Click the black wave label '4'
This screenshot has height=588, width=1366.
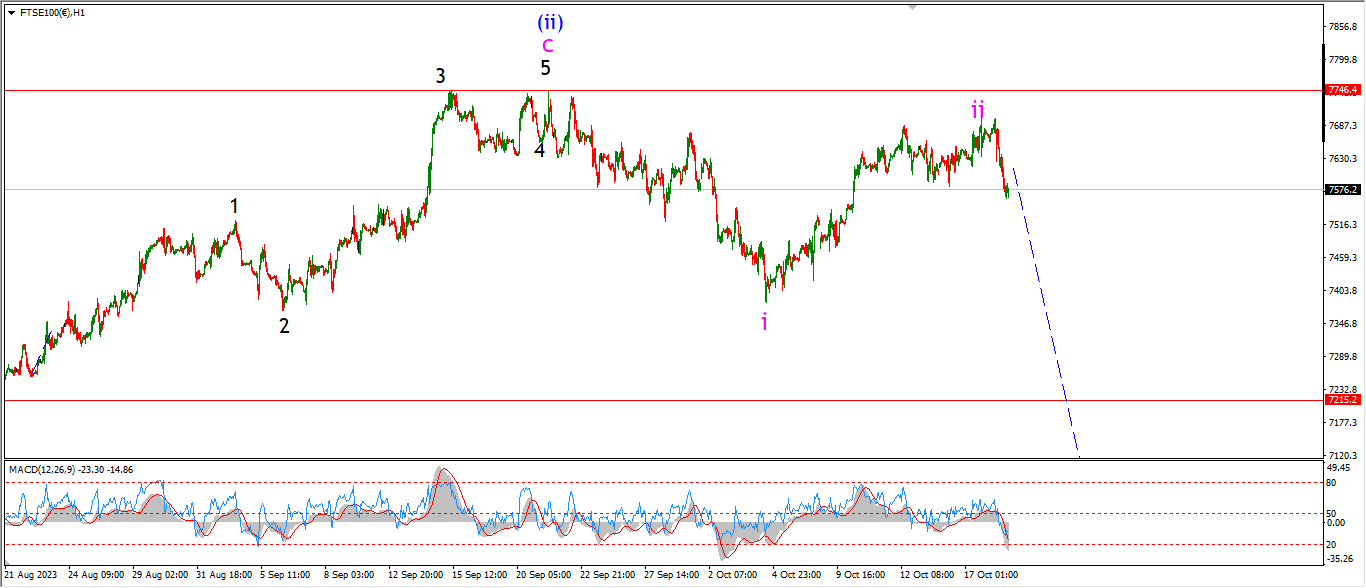(x=539, y=150)
